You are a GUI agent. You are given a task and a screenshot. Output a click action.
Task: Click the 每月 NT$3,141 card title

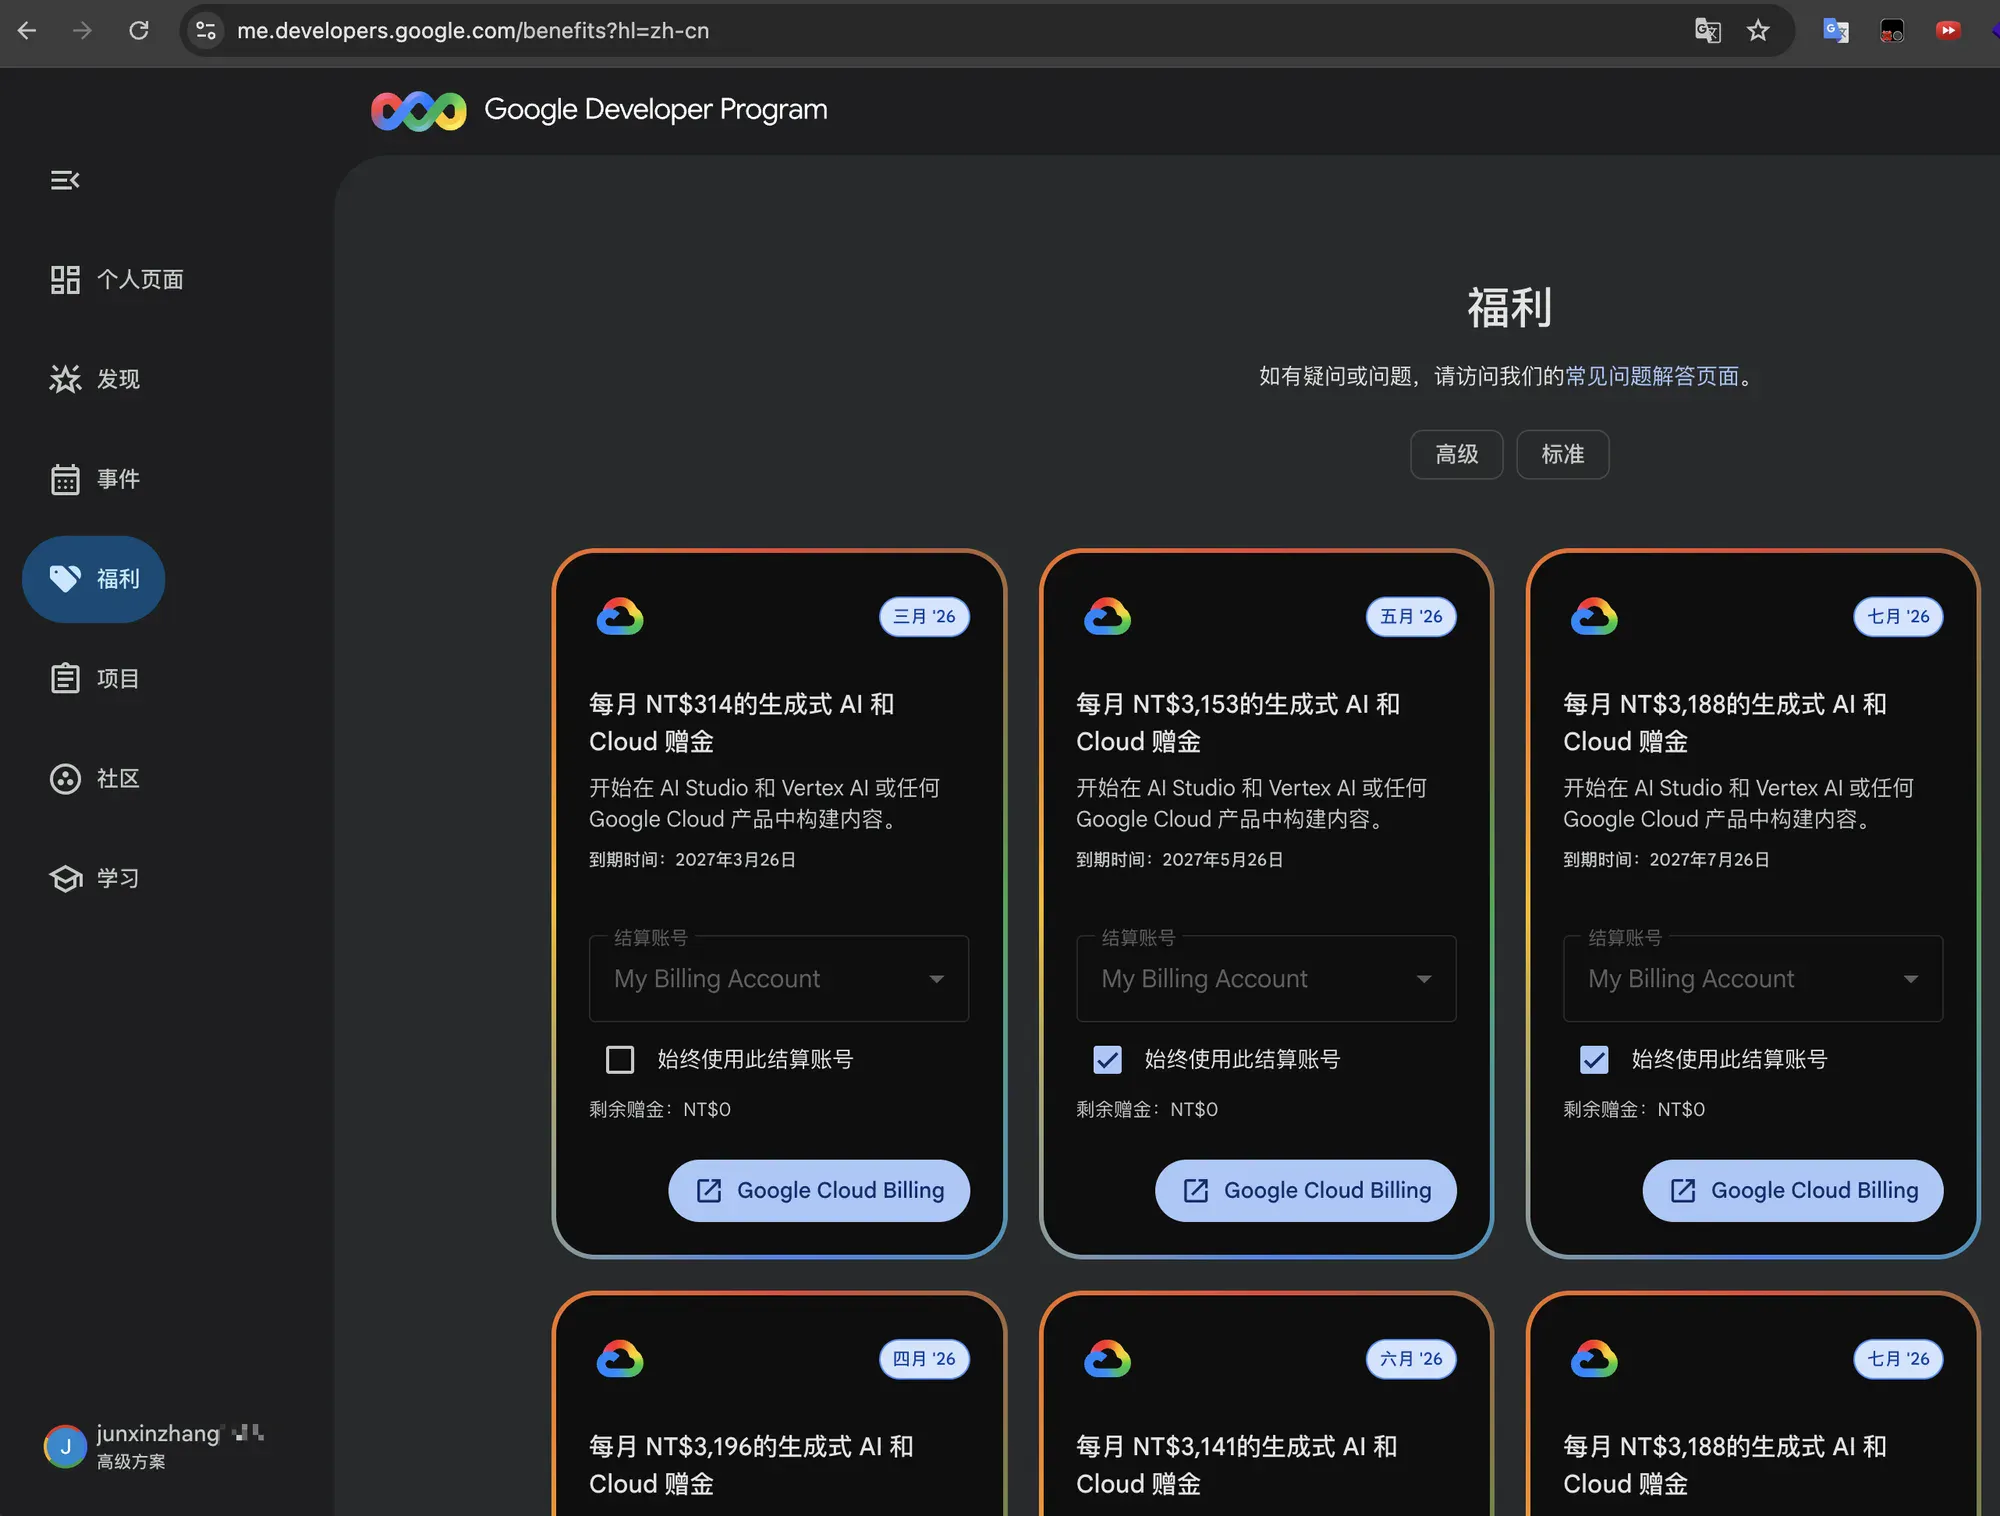[1237, 1465]
